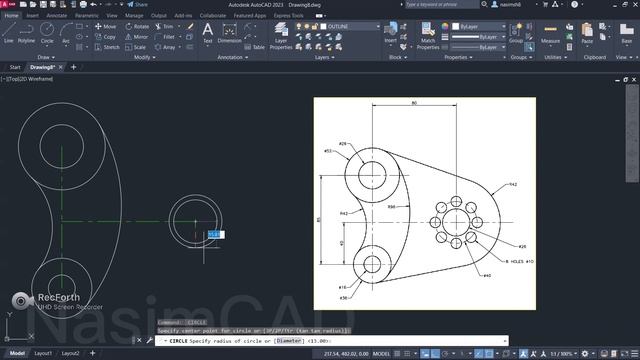Select the Polyline tool
Viewport: 640px width, 360px height.
[x=26, y=33]
